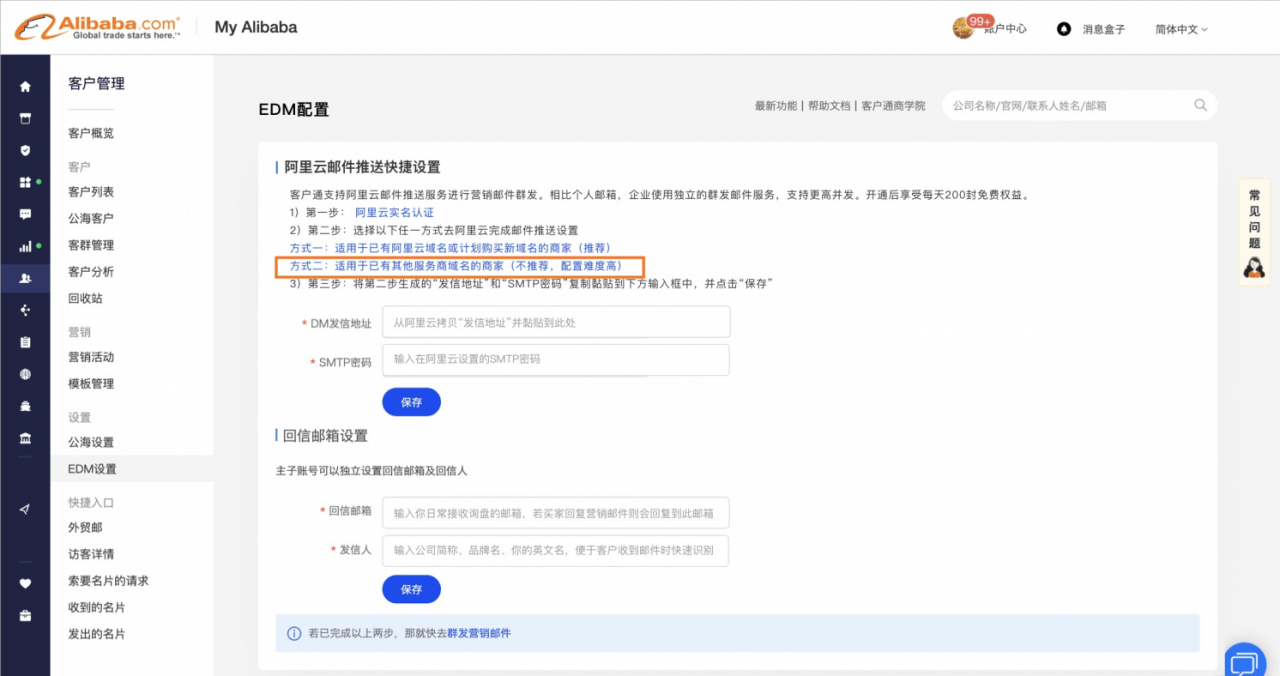
Task: Click the Alibaba.com logo
Action: pyautogui.click(x=98, y=27)
